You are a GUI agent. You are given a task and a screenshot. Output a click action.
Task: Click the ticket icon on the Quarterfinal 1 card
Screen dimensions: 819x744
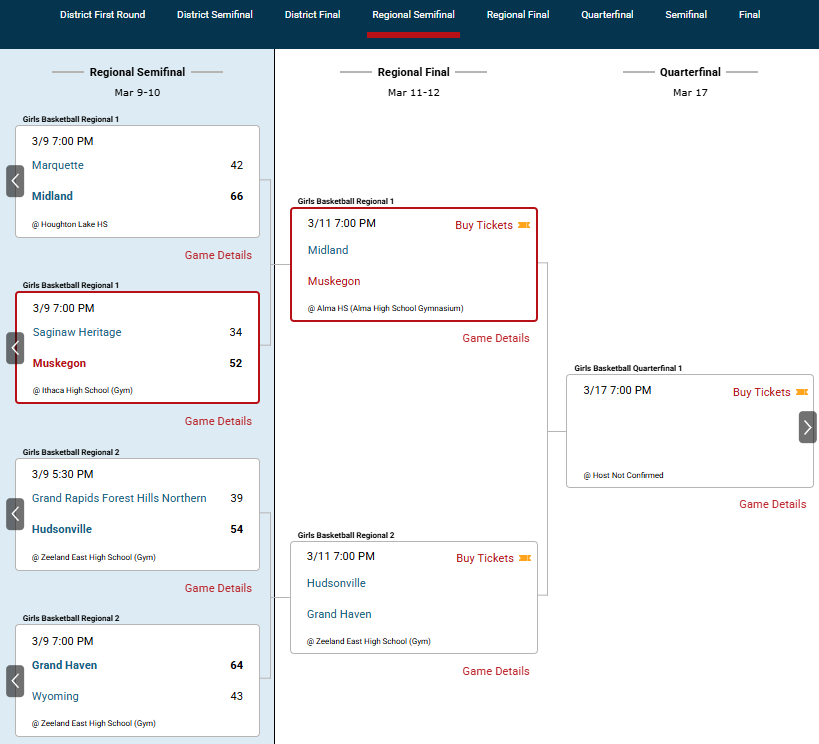click(x=802, y=393)
